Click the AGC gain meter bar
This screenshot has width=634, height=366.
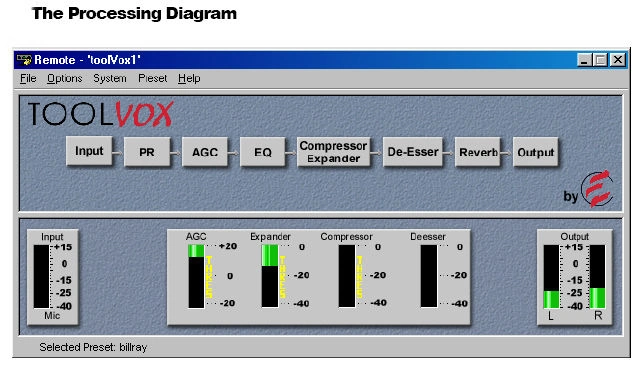tap(196, 276)
